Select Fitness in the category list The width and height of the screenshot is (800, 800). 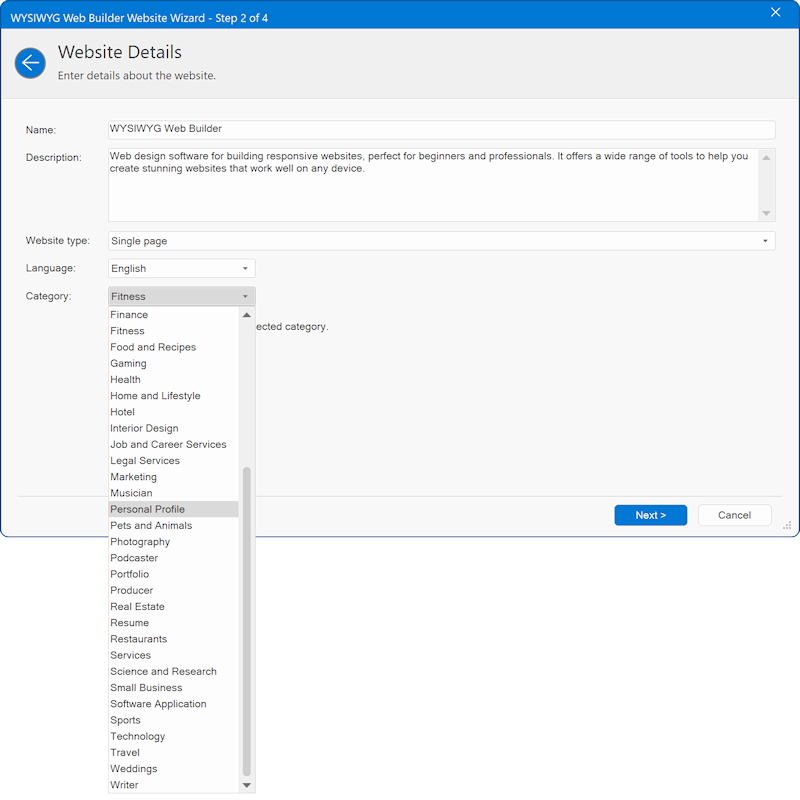point(173,331)
